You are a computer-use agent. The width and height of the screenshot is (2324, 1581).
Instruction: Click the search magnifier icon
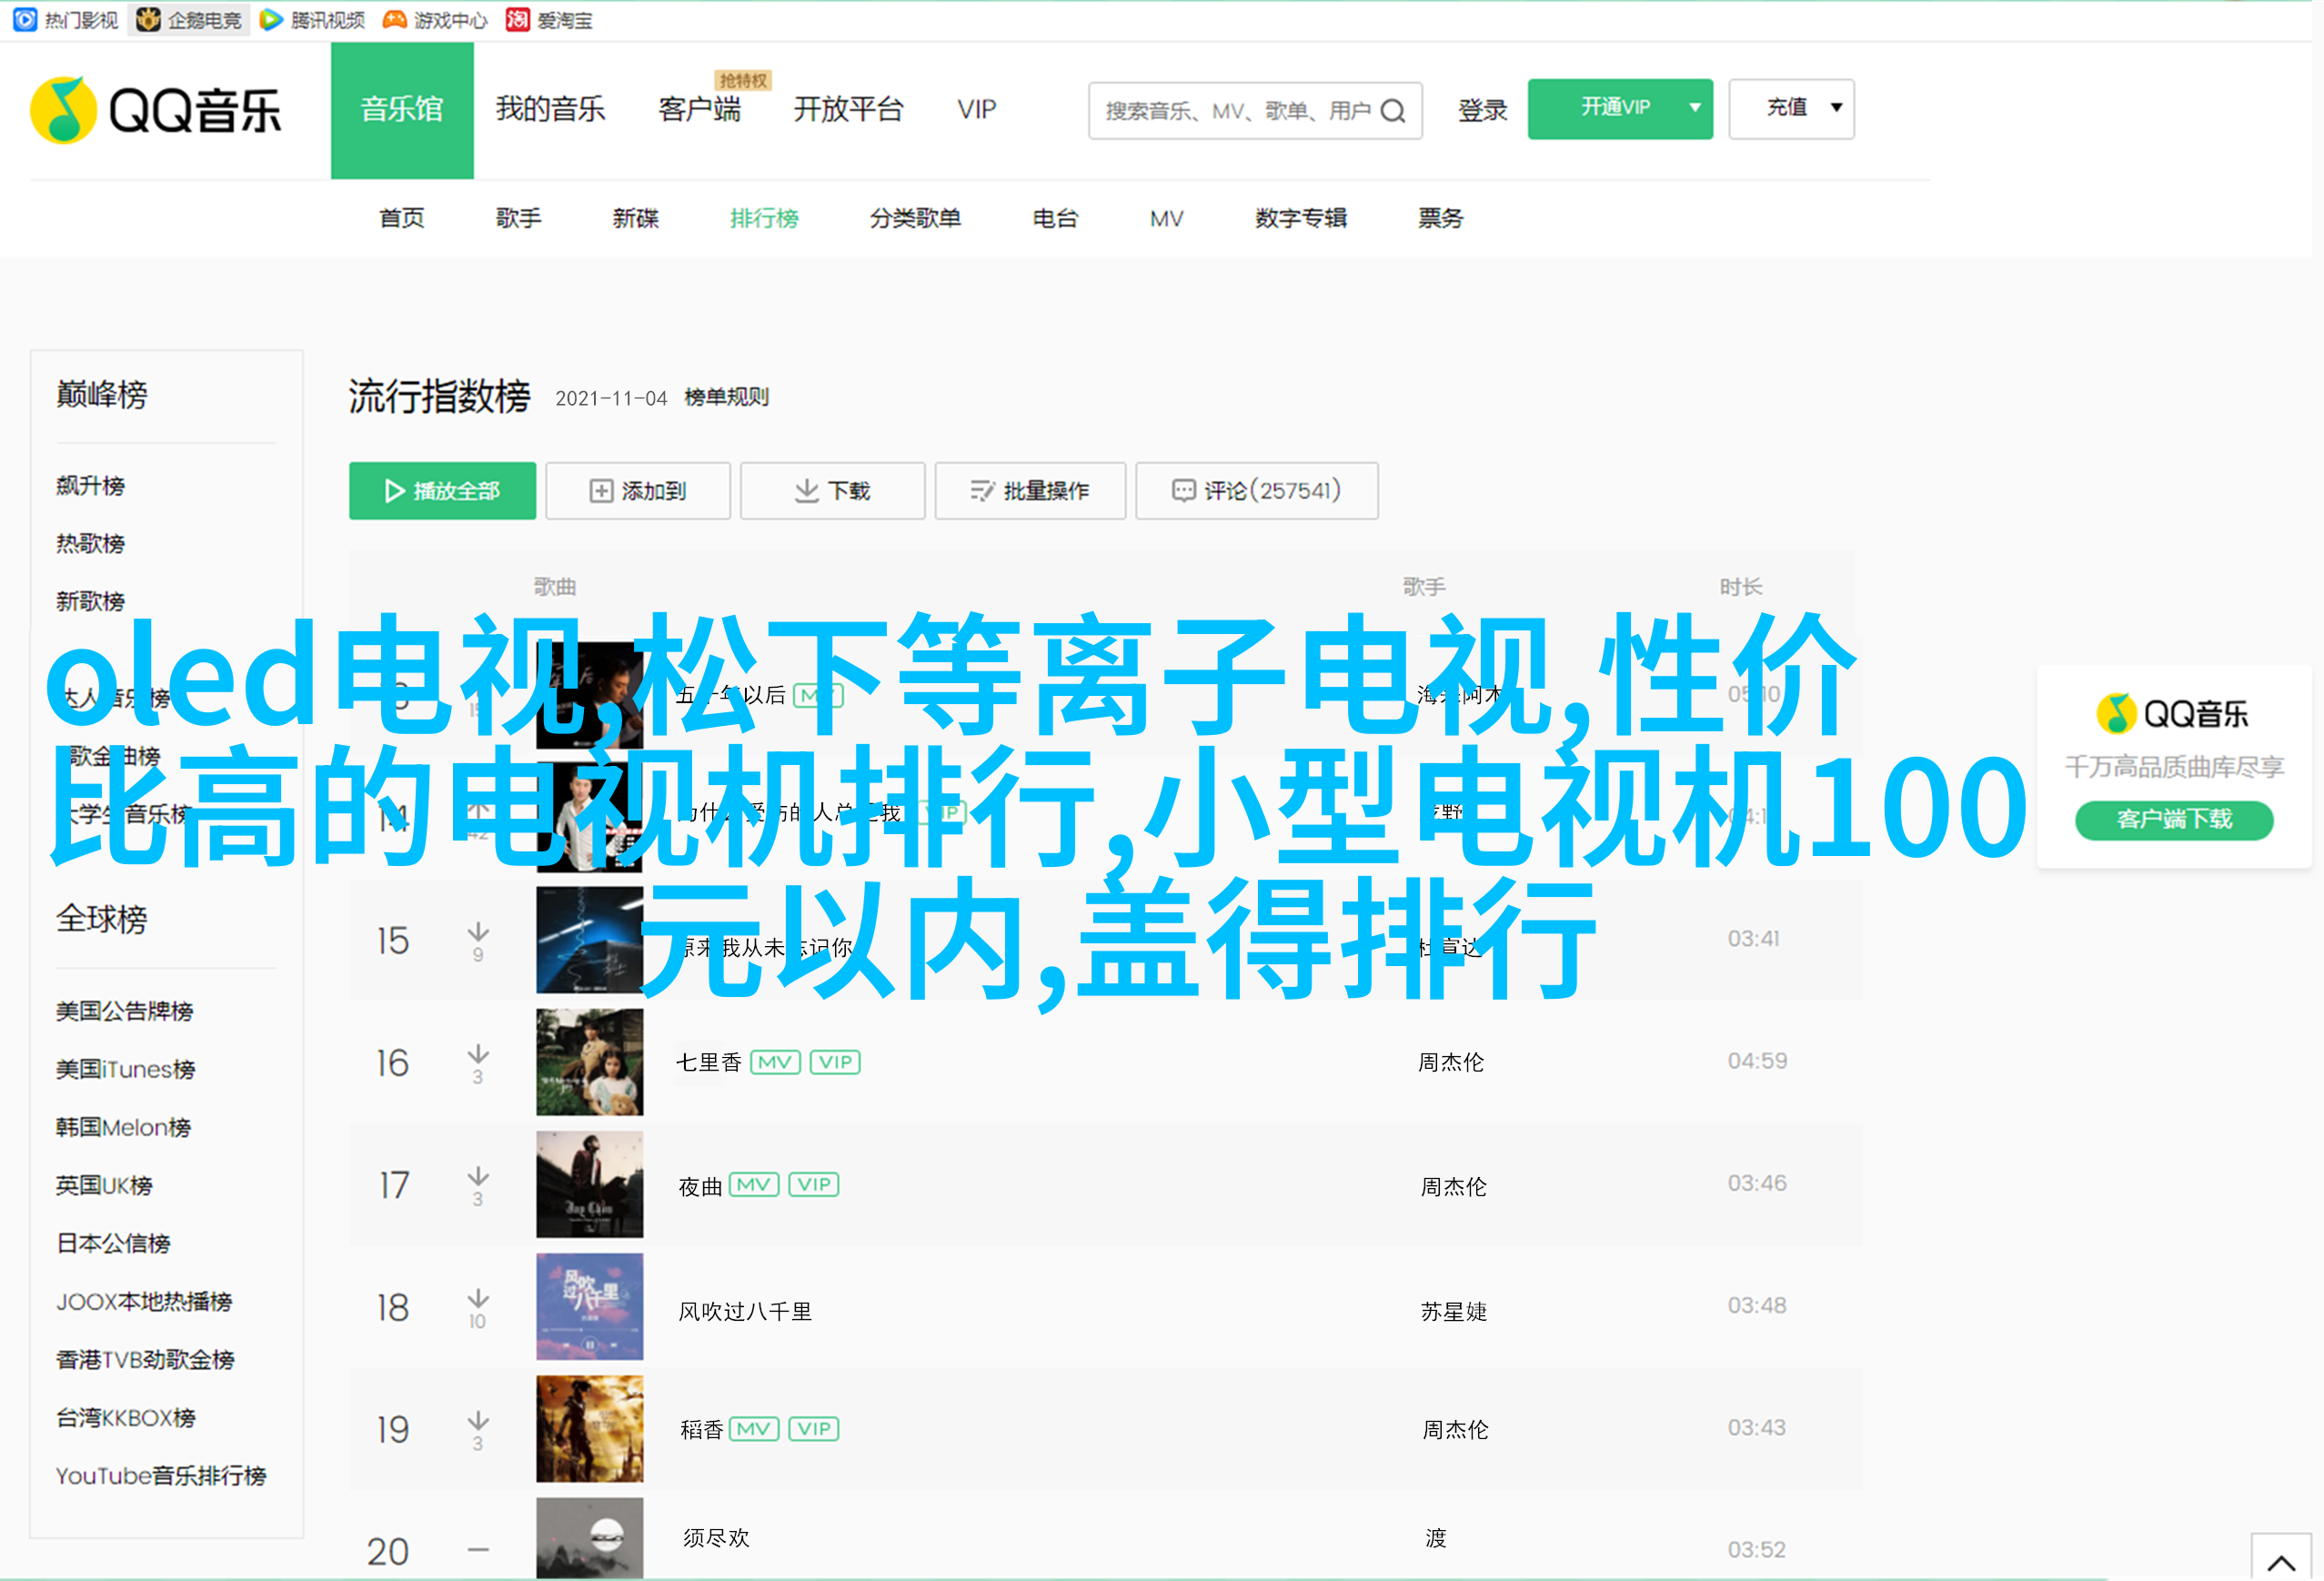(x=1393, y=111)
